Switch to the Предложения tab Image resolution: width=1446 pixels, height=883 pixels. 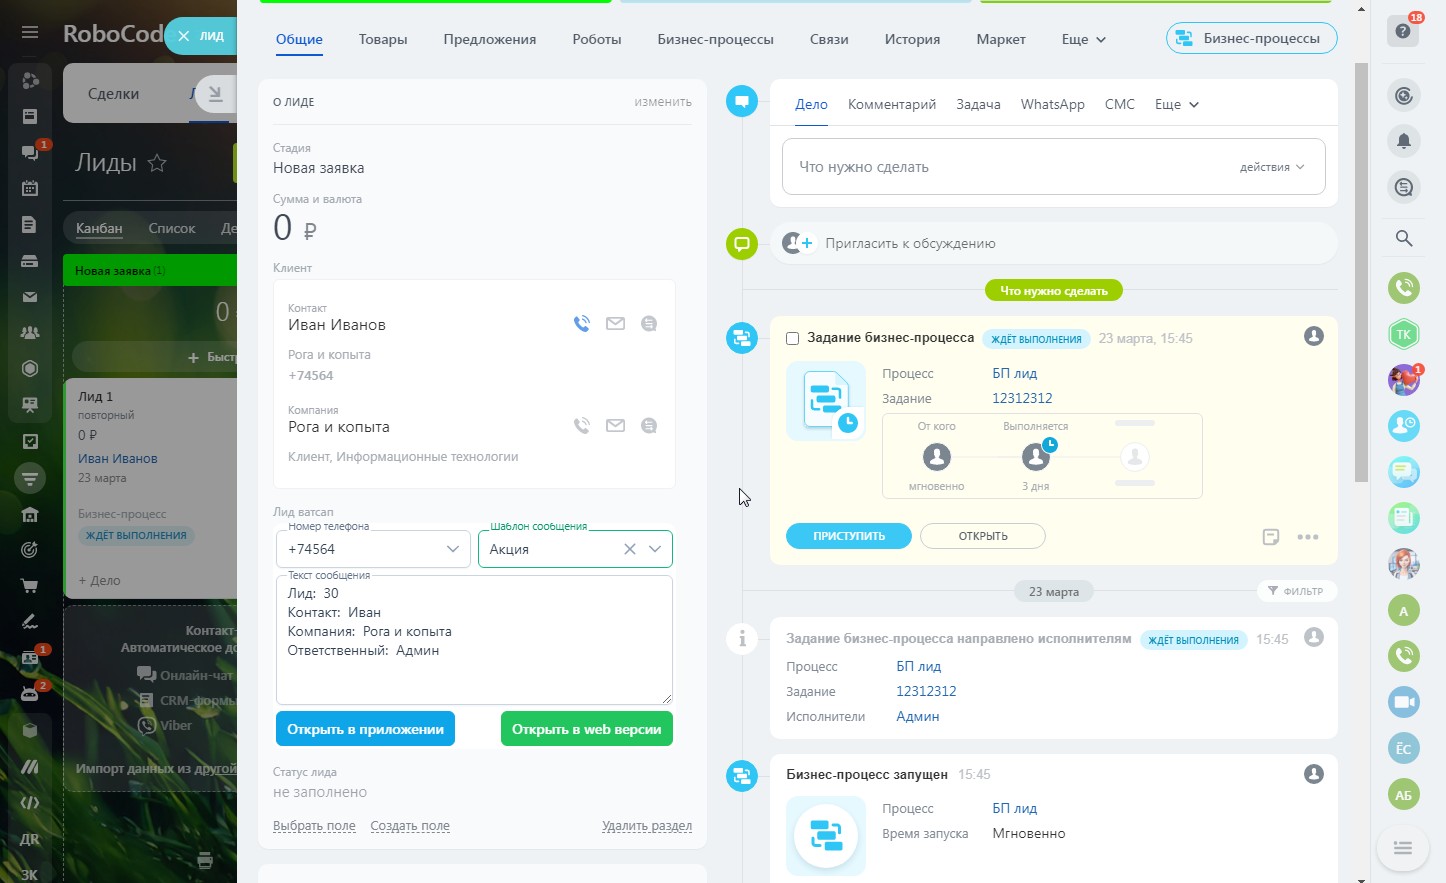[490, 39]
